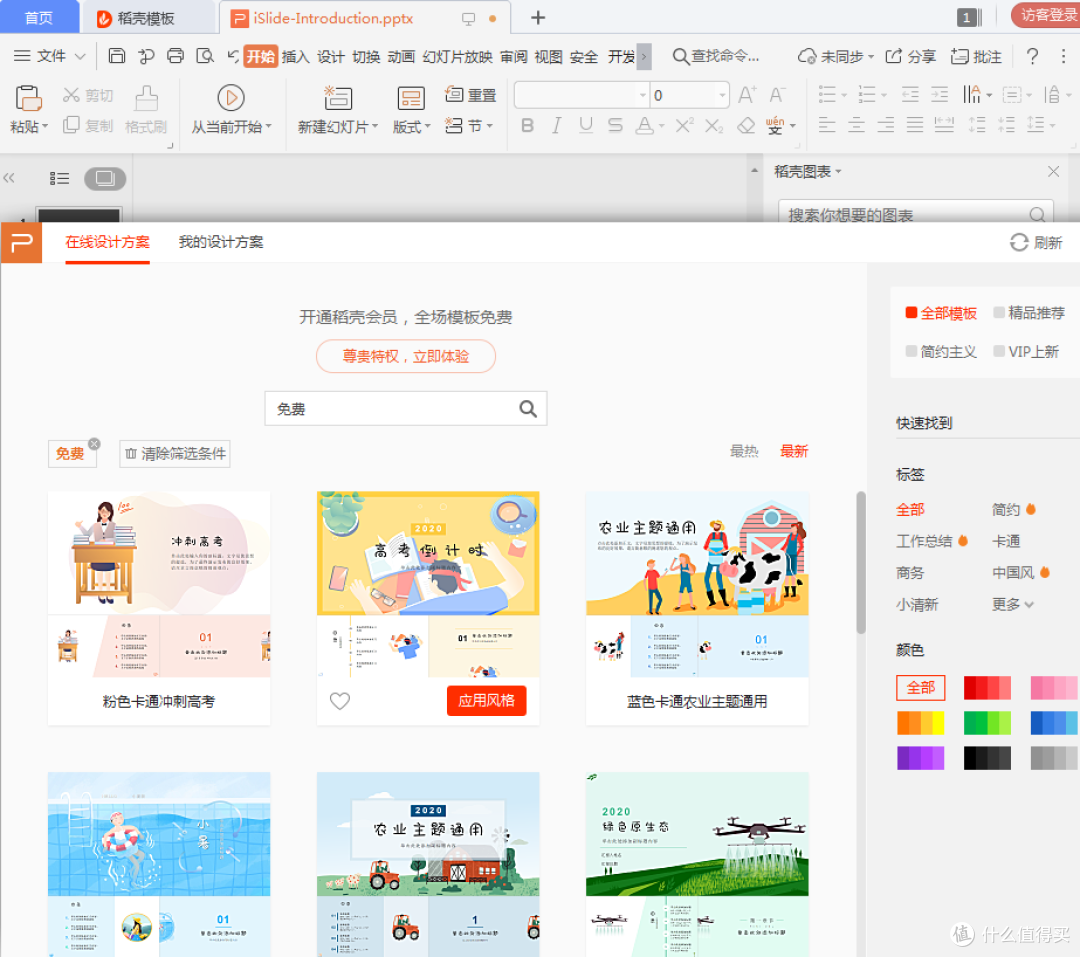Click the Reset slide button
Image resolution: width=1080 pixels, height=957 pixels.
pyautogui.click(x=470, y=95)
